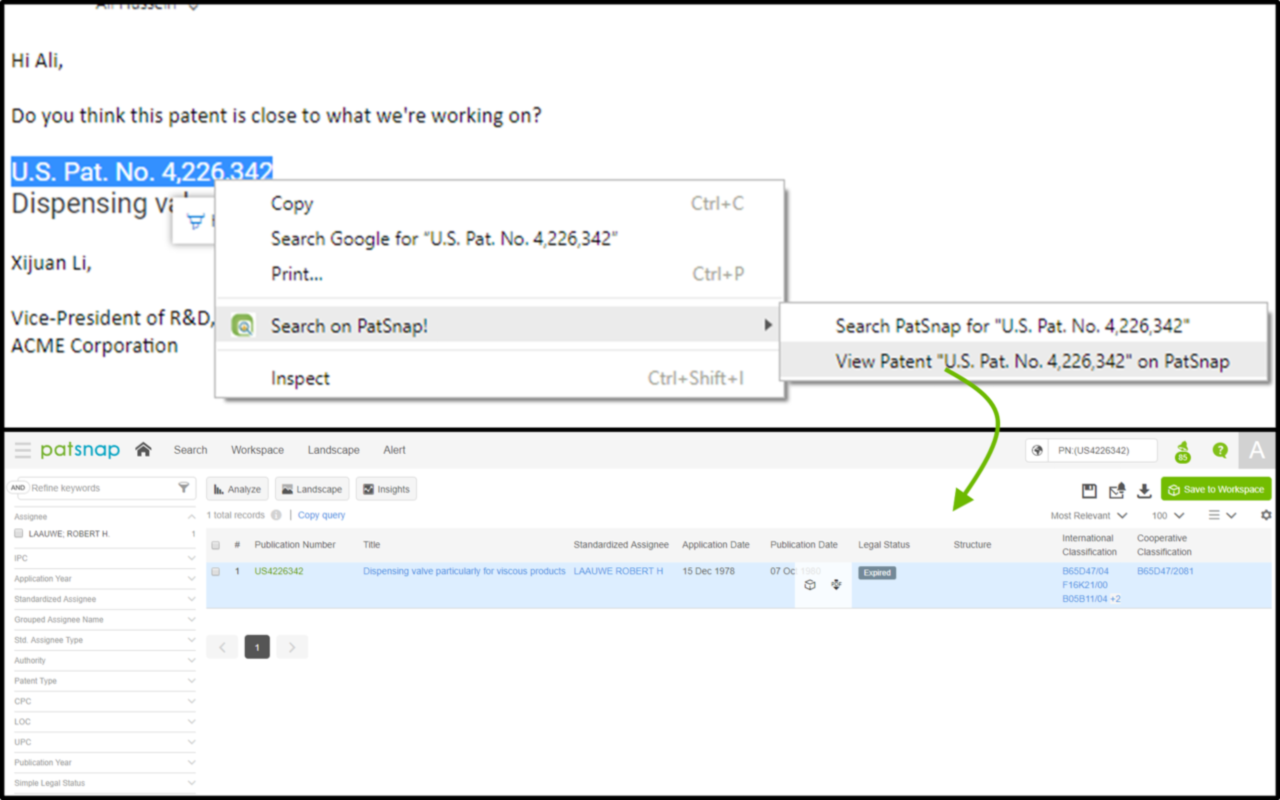Image resolution: width=1280 pixels, height=800 pixels.
Task: Select Search PatSnap for "U.S. Pat. No. 4,226,342"
Action: point(1023,326)
